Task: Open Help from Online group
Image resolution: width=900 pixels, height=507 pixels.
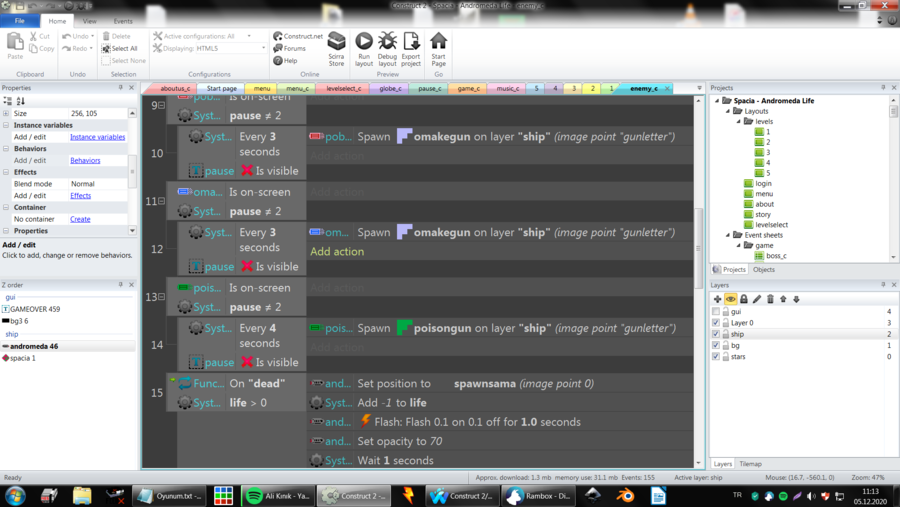Action: pos(285,61)
